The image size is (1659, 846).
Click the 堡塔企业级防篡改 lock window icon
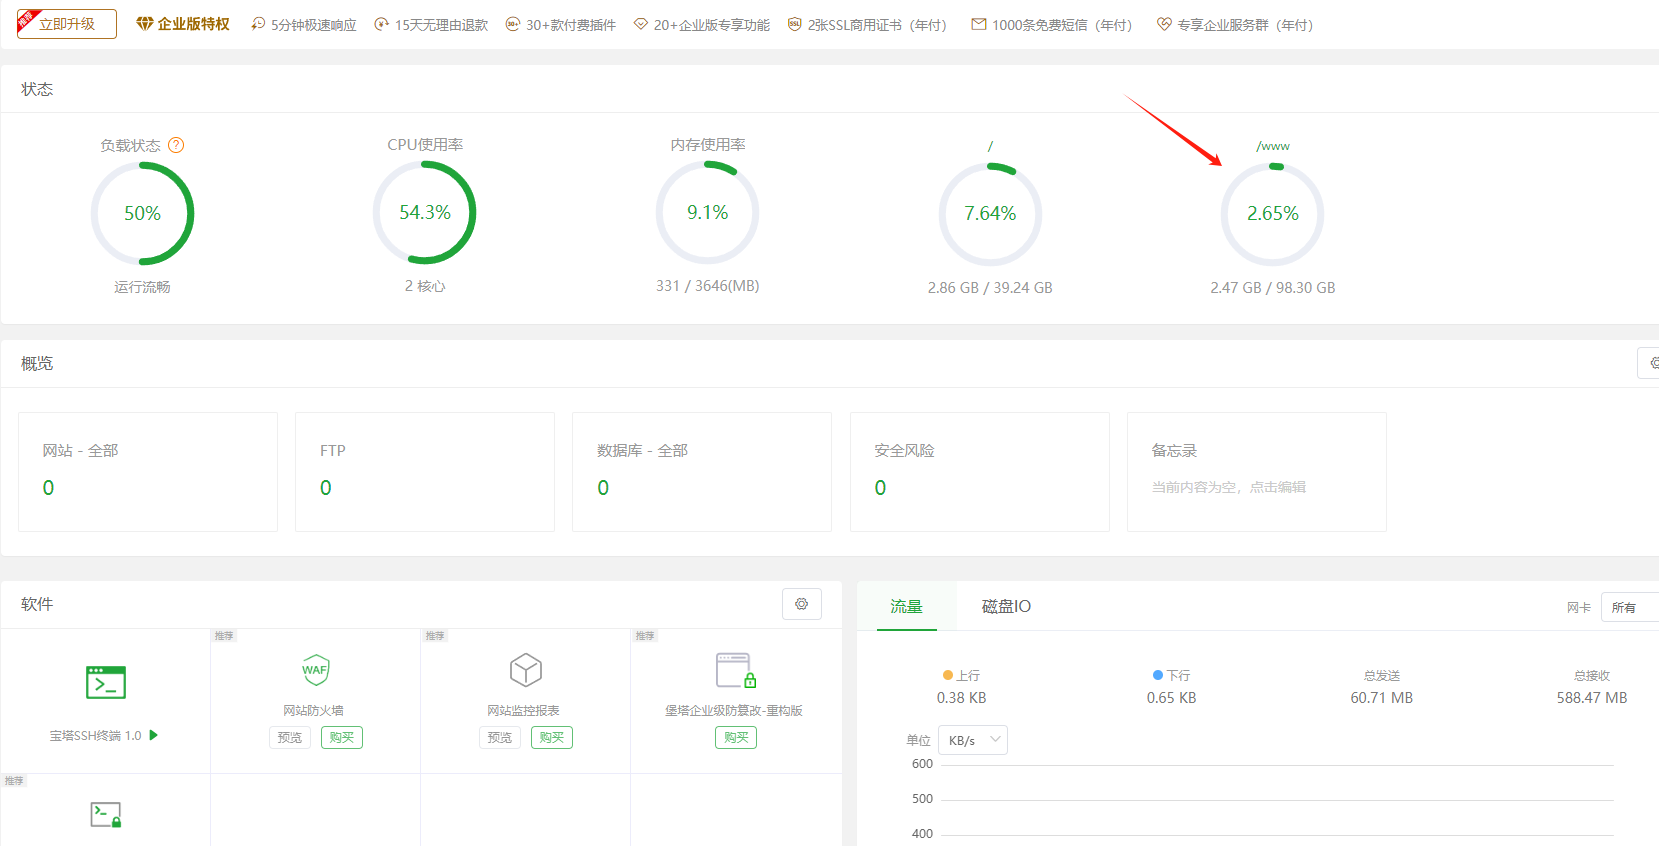point(736,670)
